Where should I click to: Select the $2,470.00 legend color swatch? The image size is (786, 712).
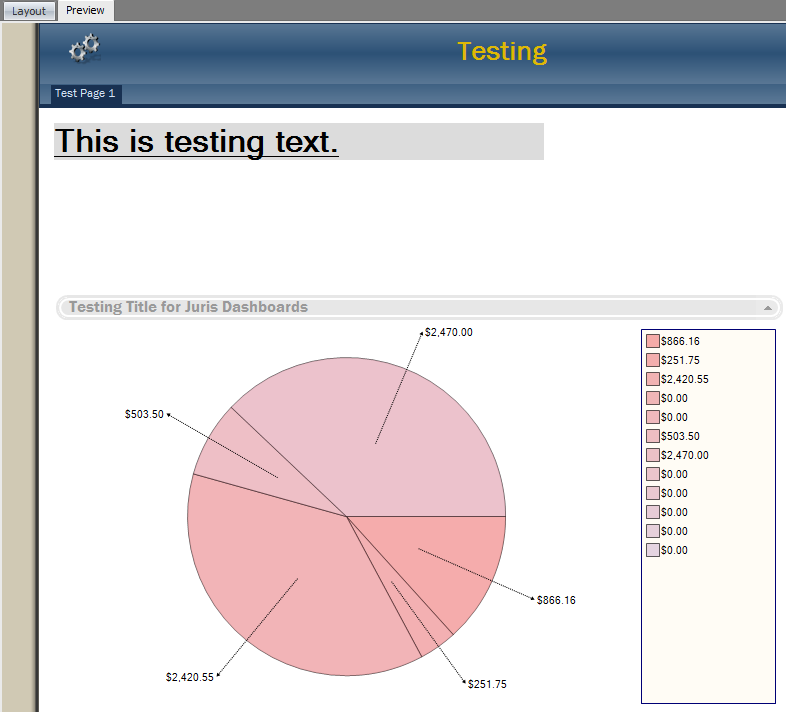point(653,456)
